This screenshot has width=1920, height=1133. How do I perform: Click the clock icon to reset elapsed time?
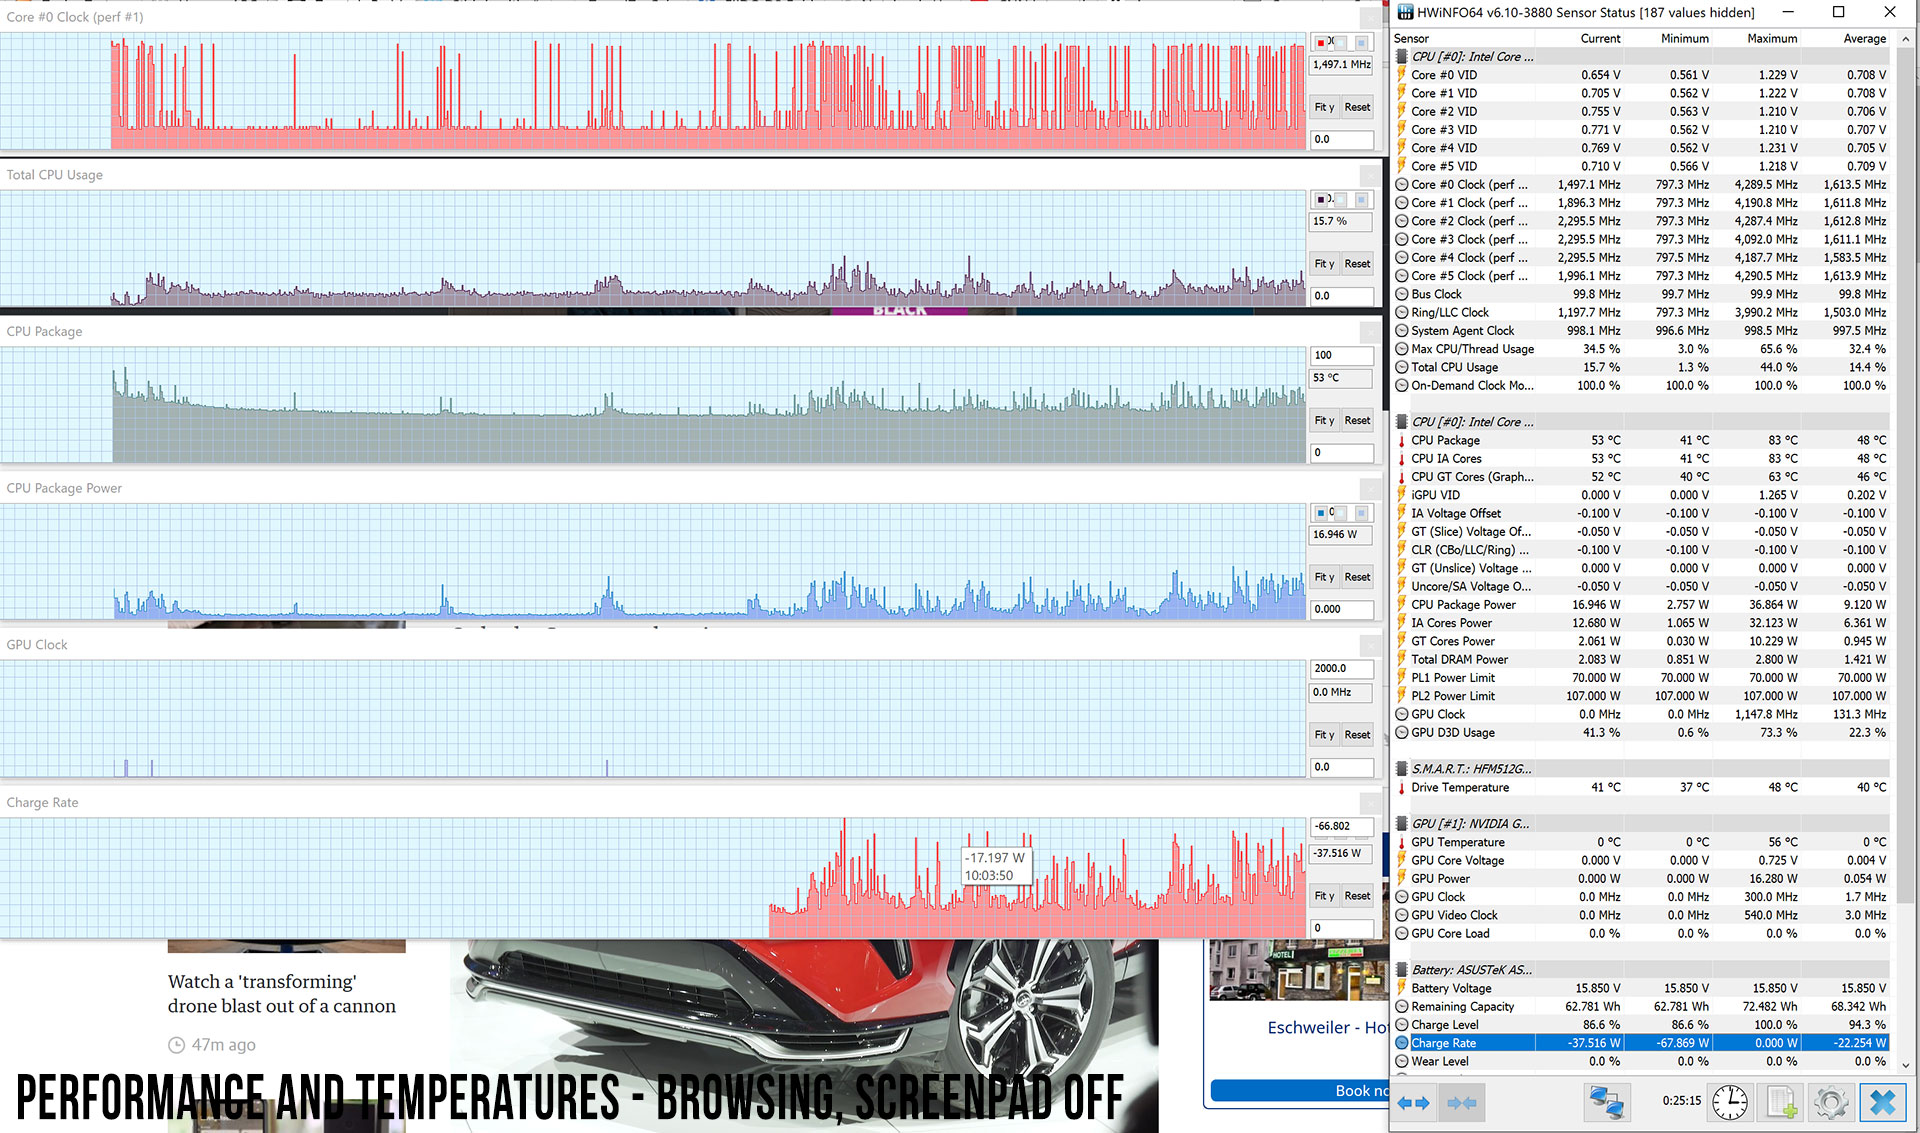(1730, 1102)
